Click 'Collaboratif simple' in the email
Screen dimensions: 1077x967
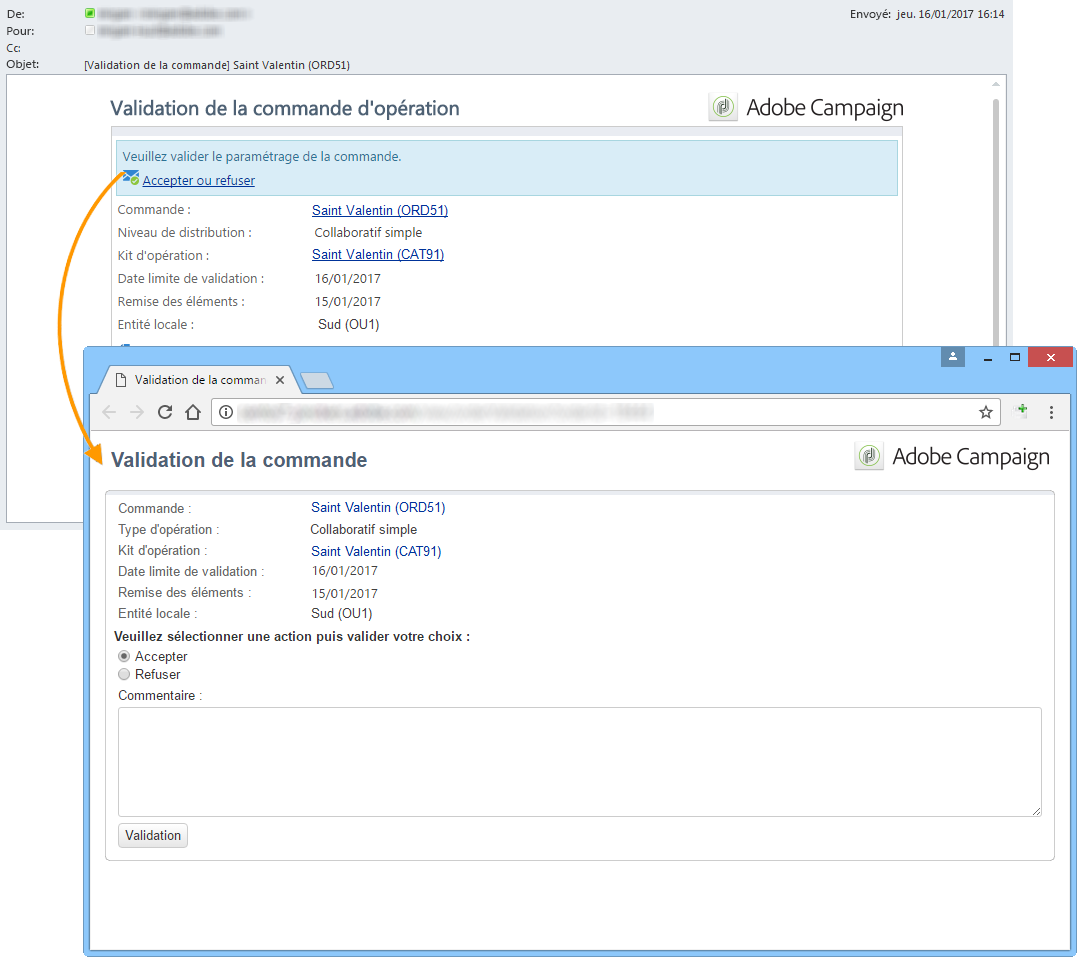point(368,233)
